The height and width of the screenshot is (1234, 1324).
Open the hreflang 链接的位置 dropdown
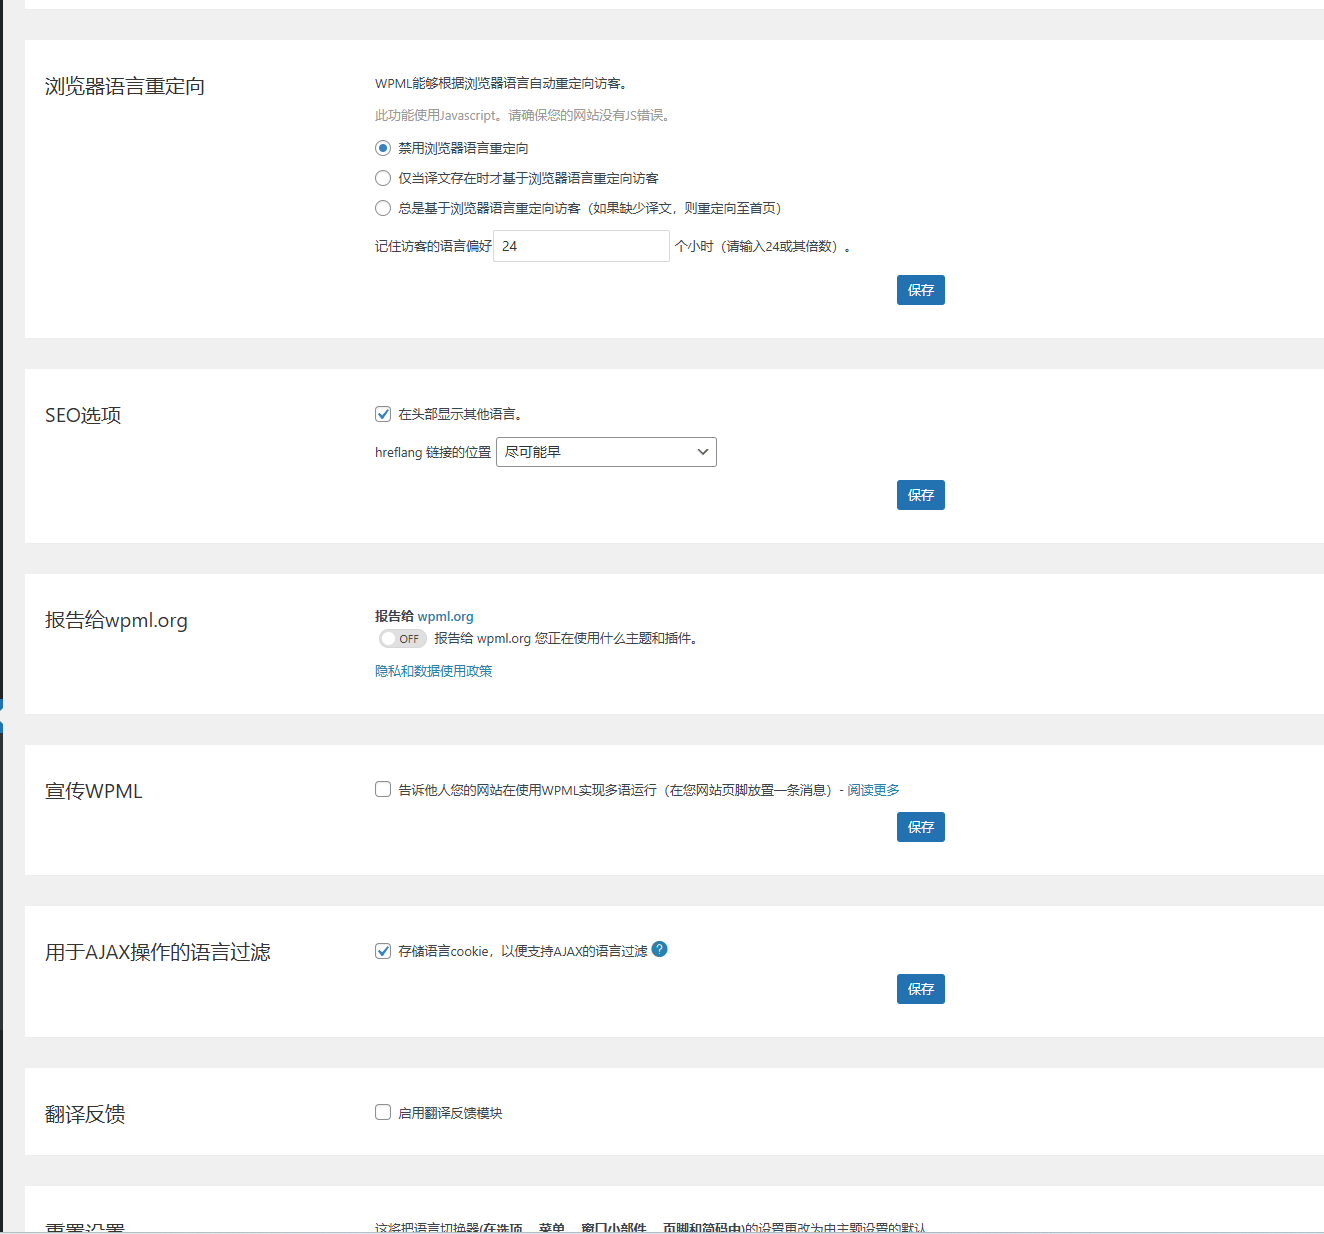click(x=606, y=452)
